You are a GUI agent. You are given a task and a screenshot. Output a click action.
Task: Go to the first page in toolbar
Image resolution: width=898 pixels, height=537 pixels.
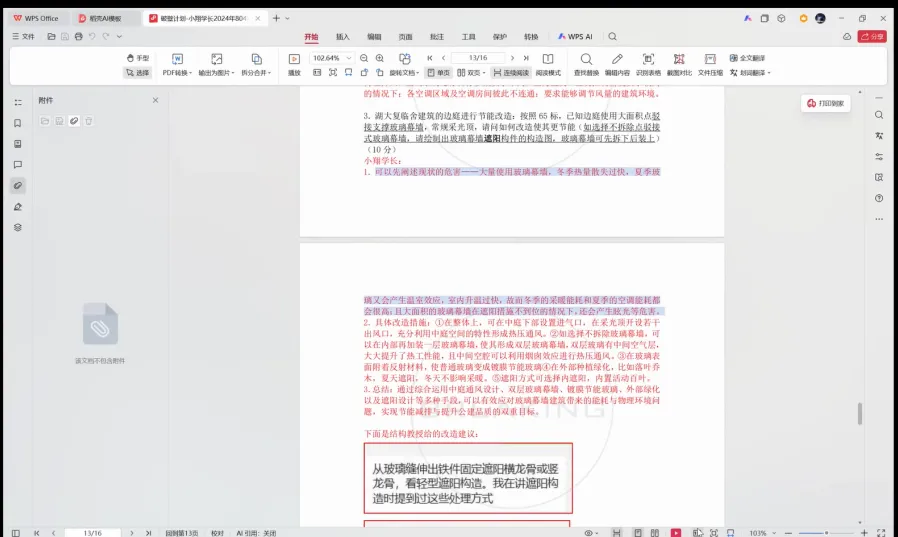tap(430, 58)
